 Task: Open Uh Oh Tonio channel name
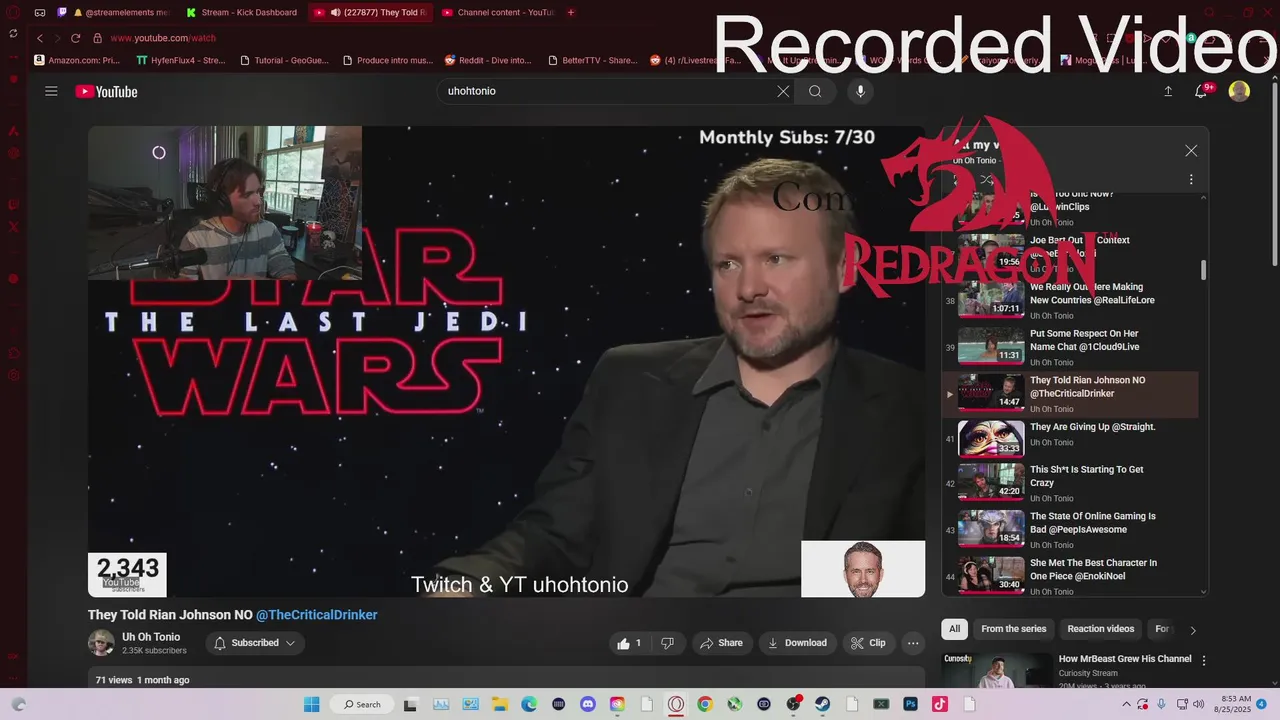151,637
